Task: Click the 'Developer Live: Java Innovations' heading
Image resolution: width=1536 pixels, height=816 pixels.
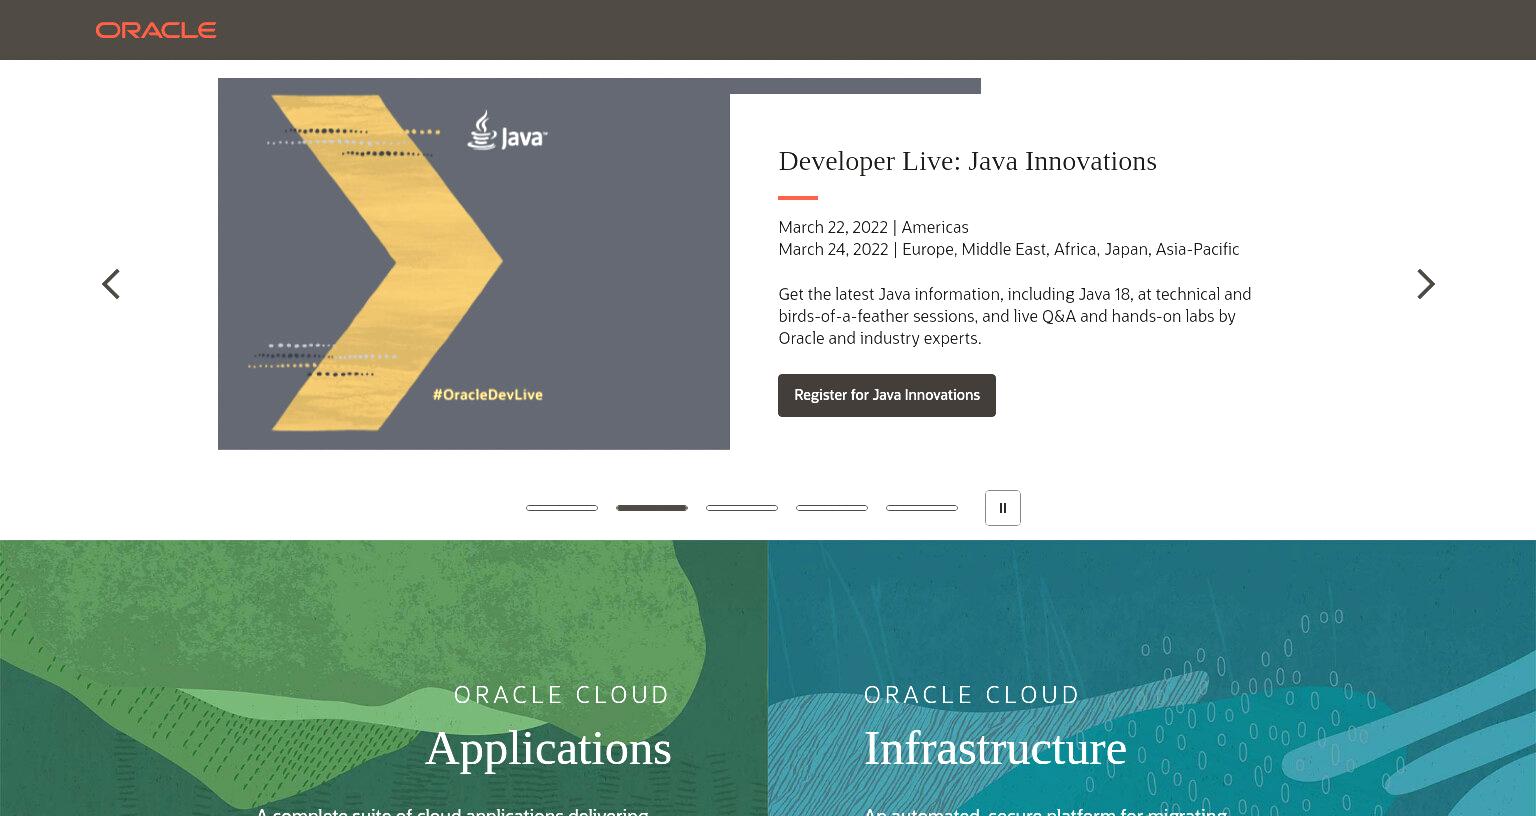Action: pyautogui.click(x=967, y=161)
